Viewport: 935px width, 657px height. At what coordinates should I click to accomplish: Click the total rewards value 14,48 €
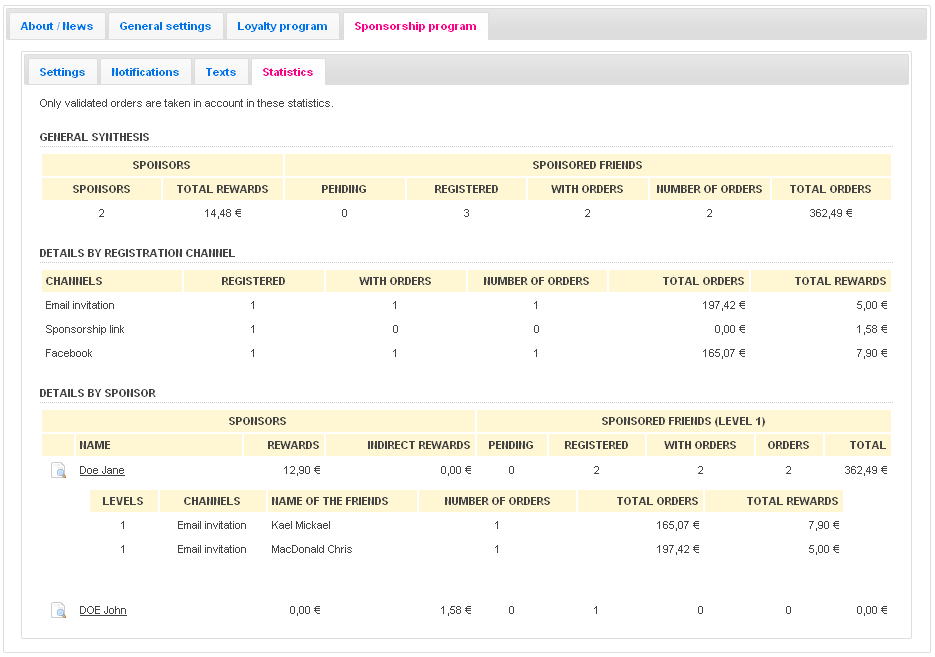pyautogui.click(x=222, y=213)
